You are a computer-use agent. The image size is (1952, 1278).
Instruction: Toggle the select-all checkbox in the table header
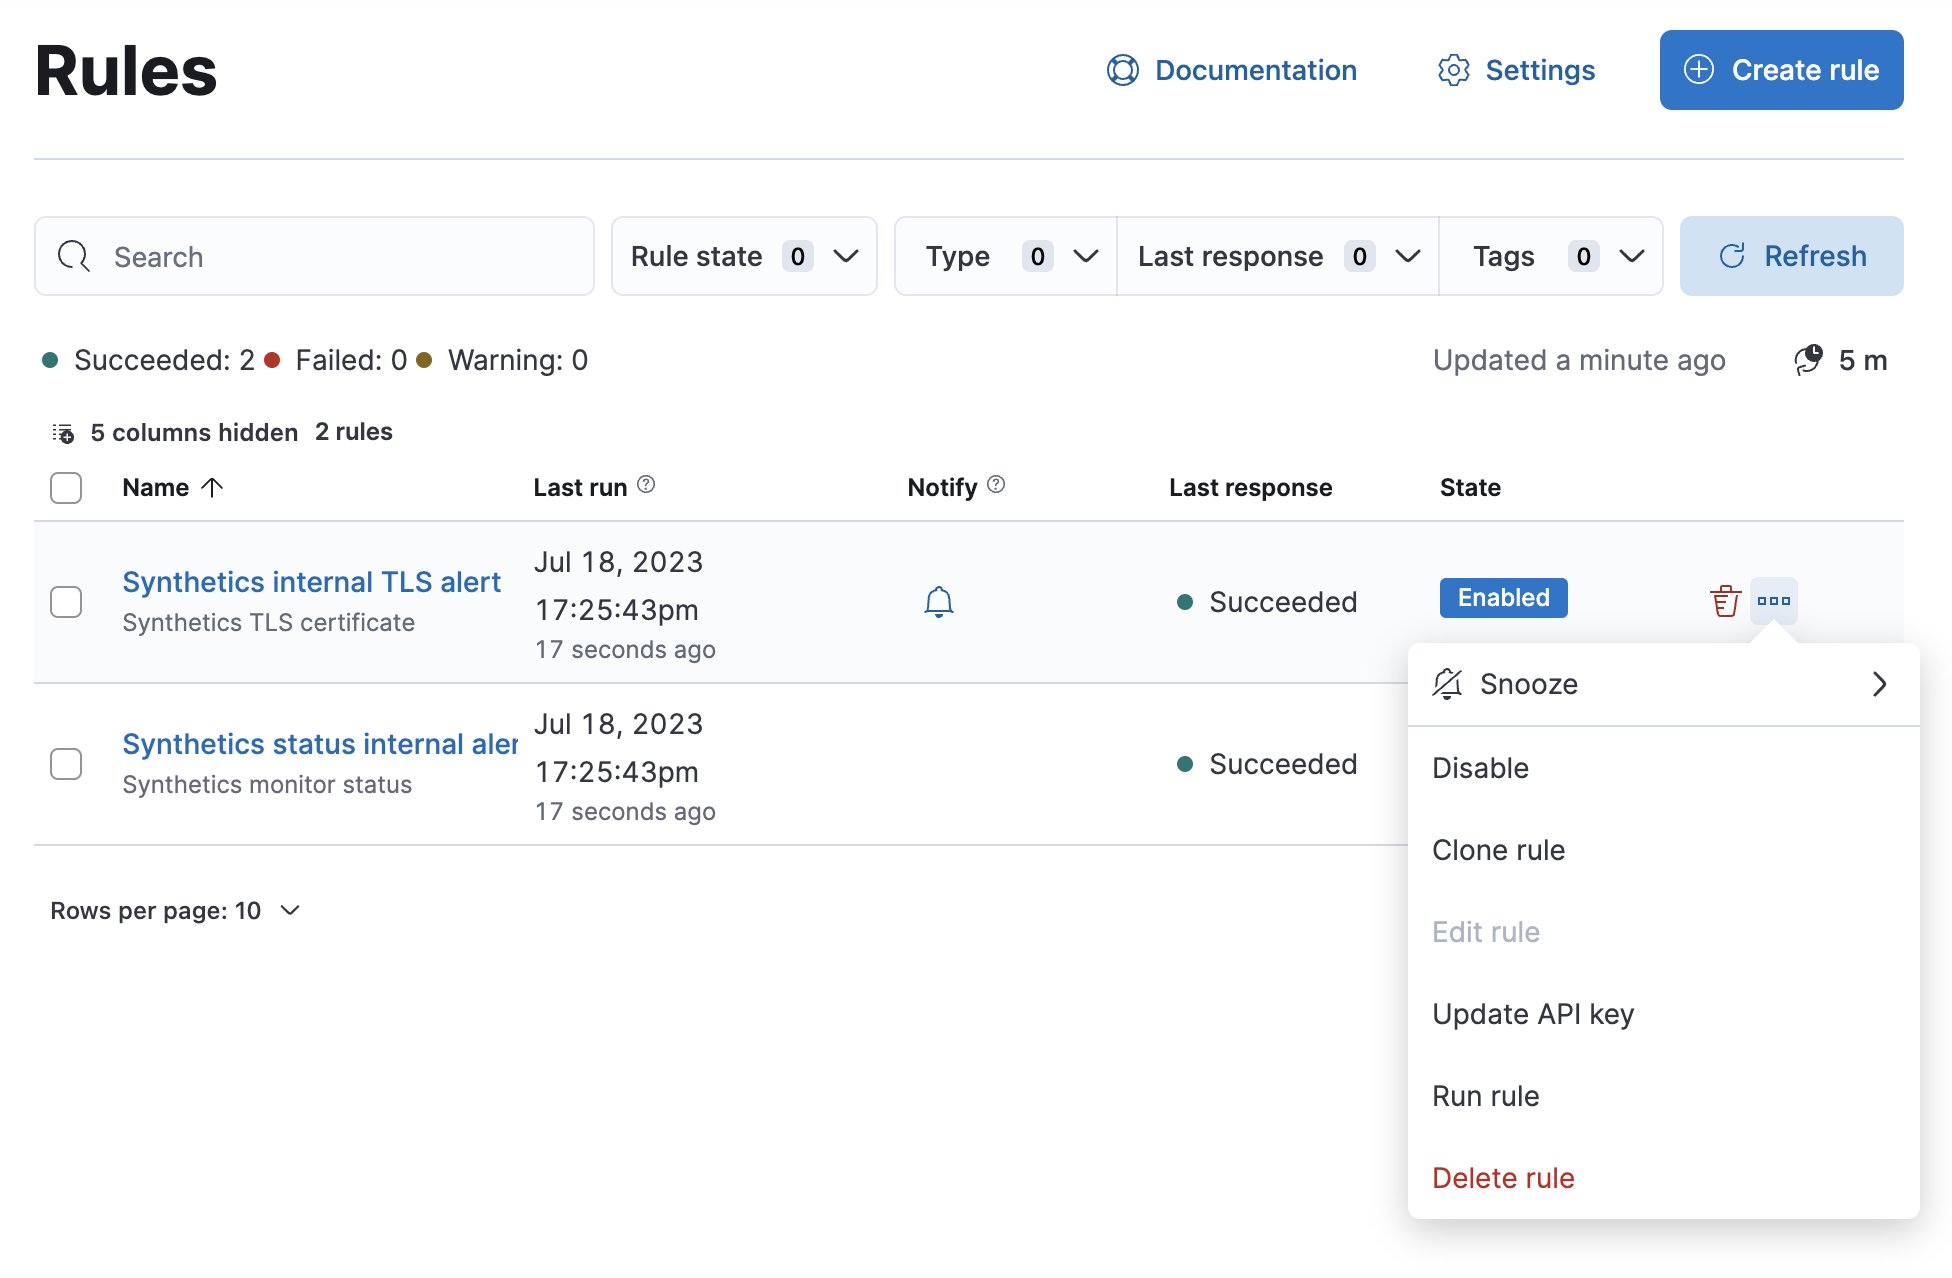tap(67, 488)
